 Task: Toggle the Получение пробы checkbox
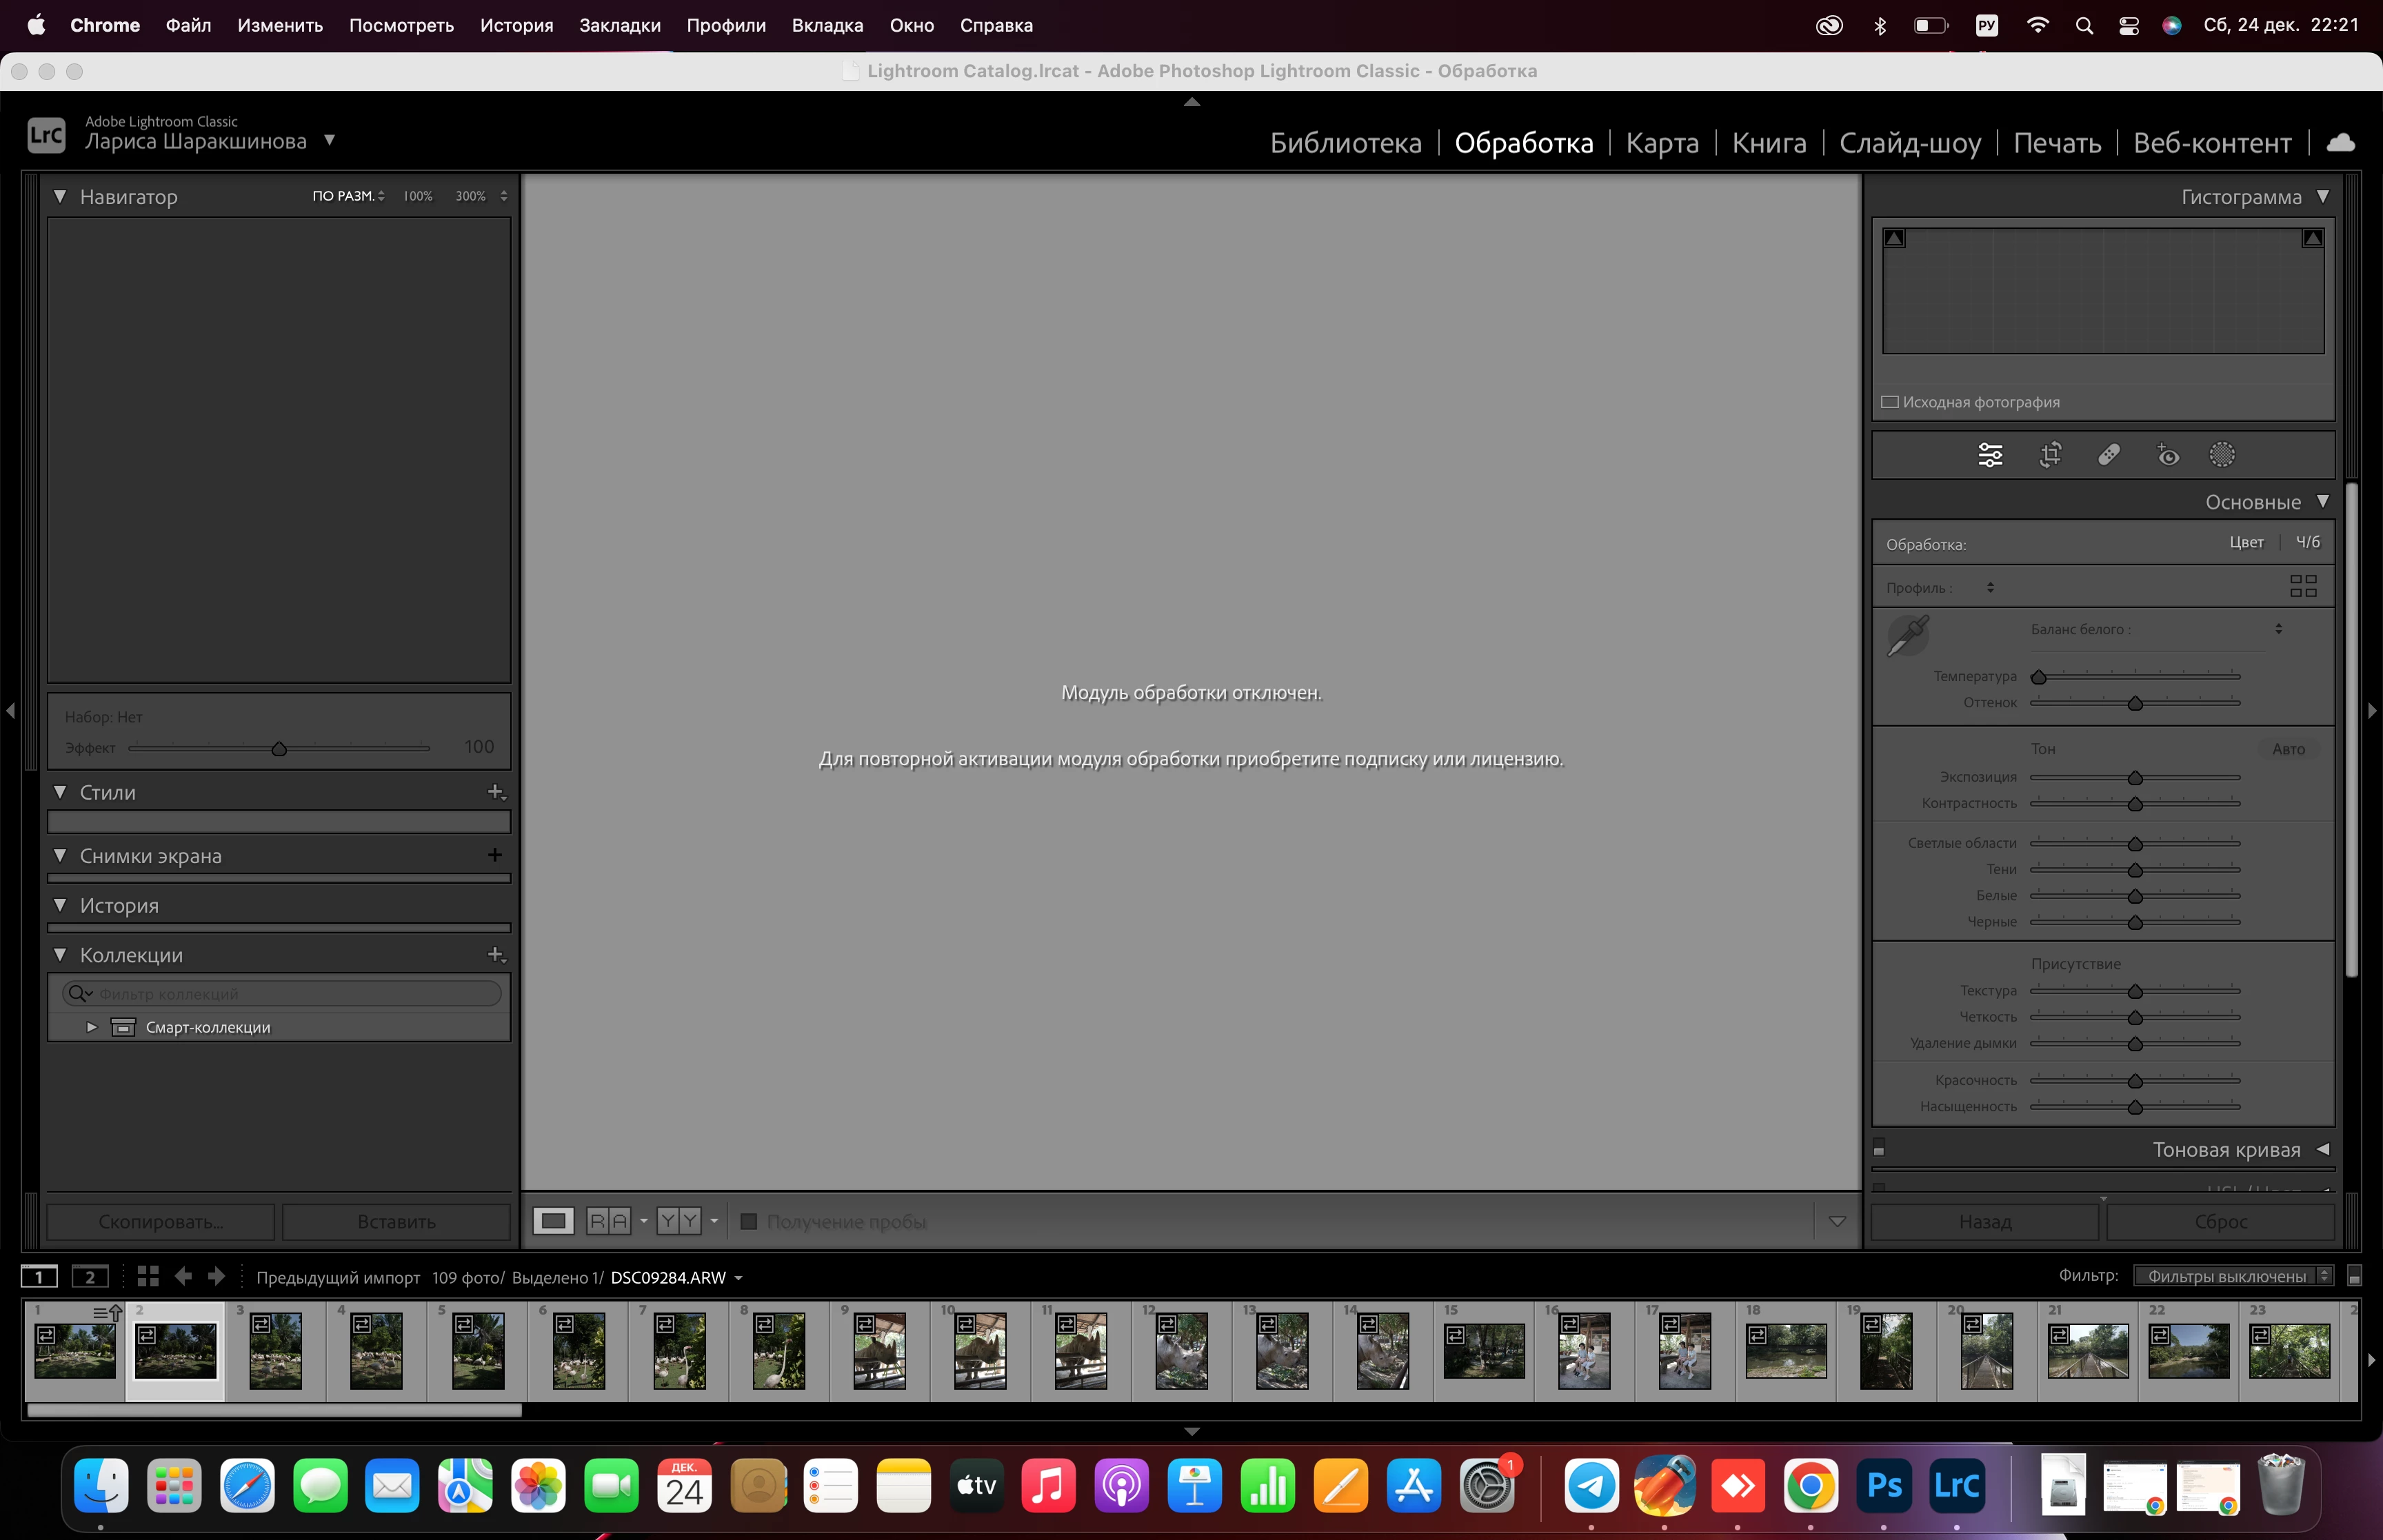point(748,1221)
